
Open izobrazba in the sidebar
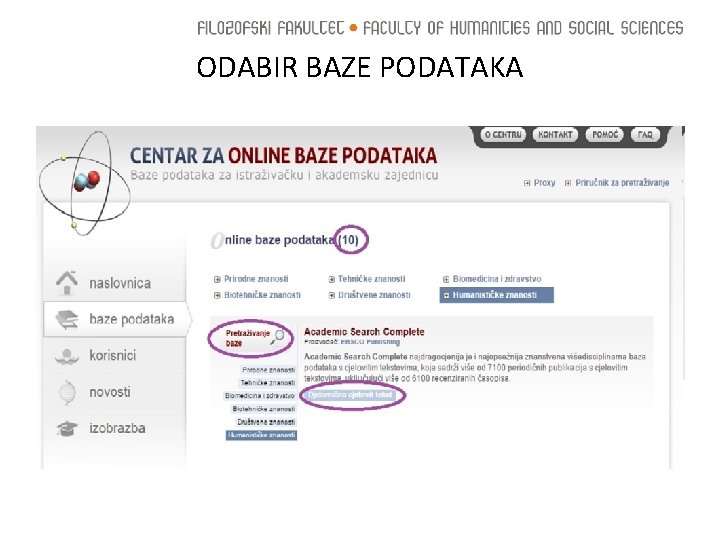click(x=117, y=428)
